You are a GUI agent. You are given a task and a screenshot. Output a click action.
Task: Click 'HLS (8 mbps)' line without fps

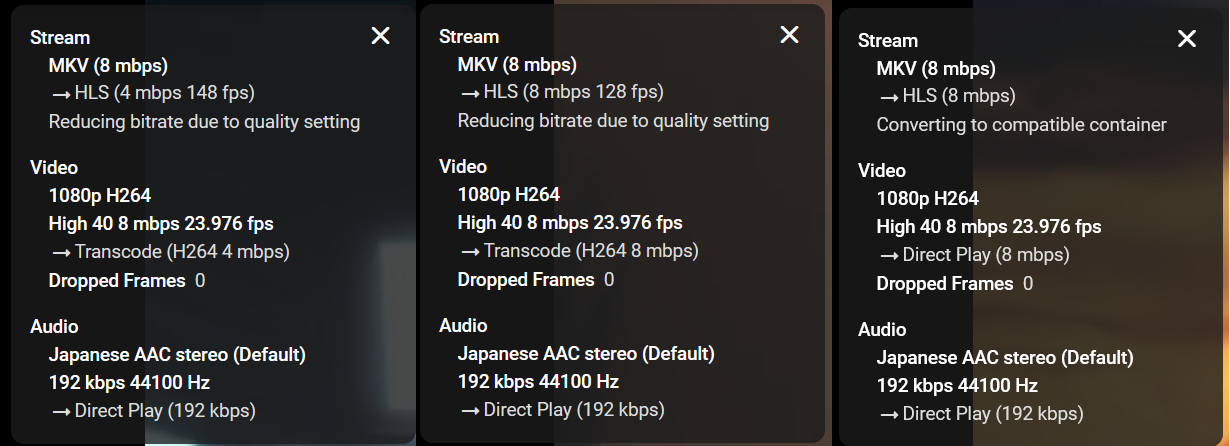tap(946, 96)
